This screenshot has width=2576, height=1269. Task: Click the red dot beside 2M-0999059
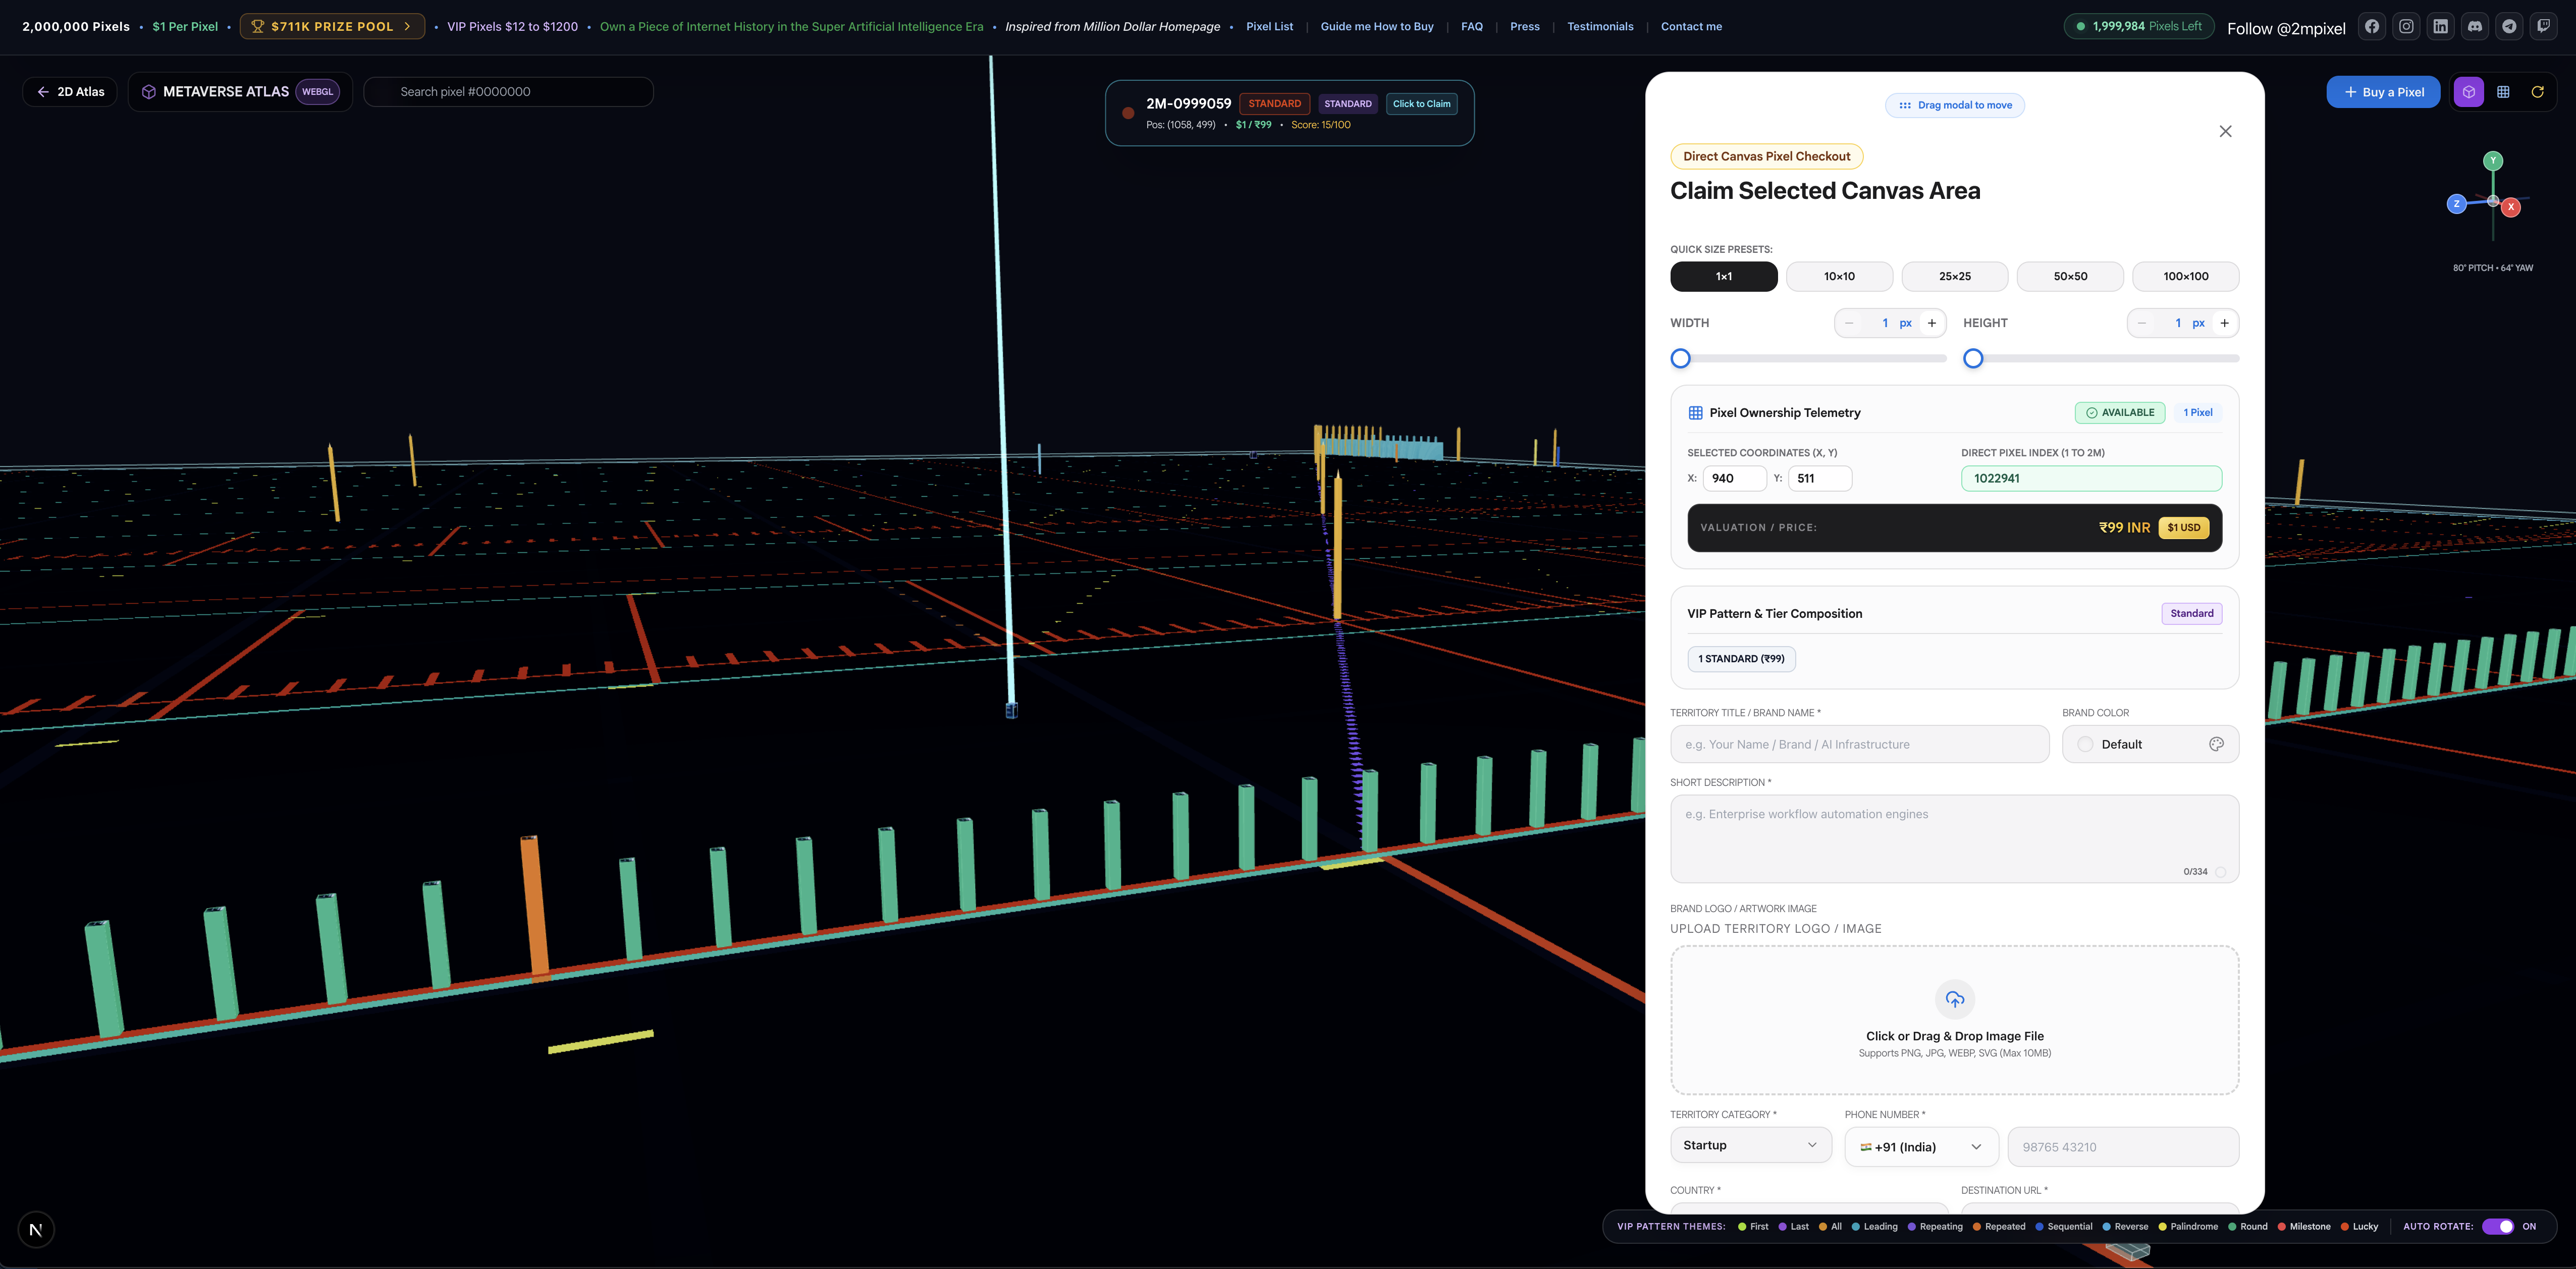coord(1128,113)
